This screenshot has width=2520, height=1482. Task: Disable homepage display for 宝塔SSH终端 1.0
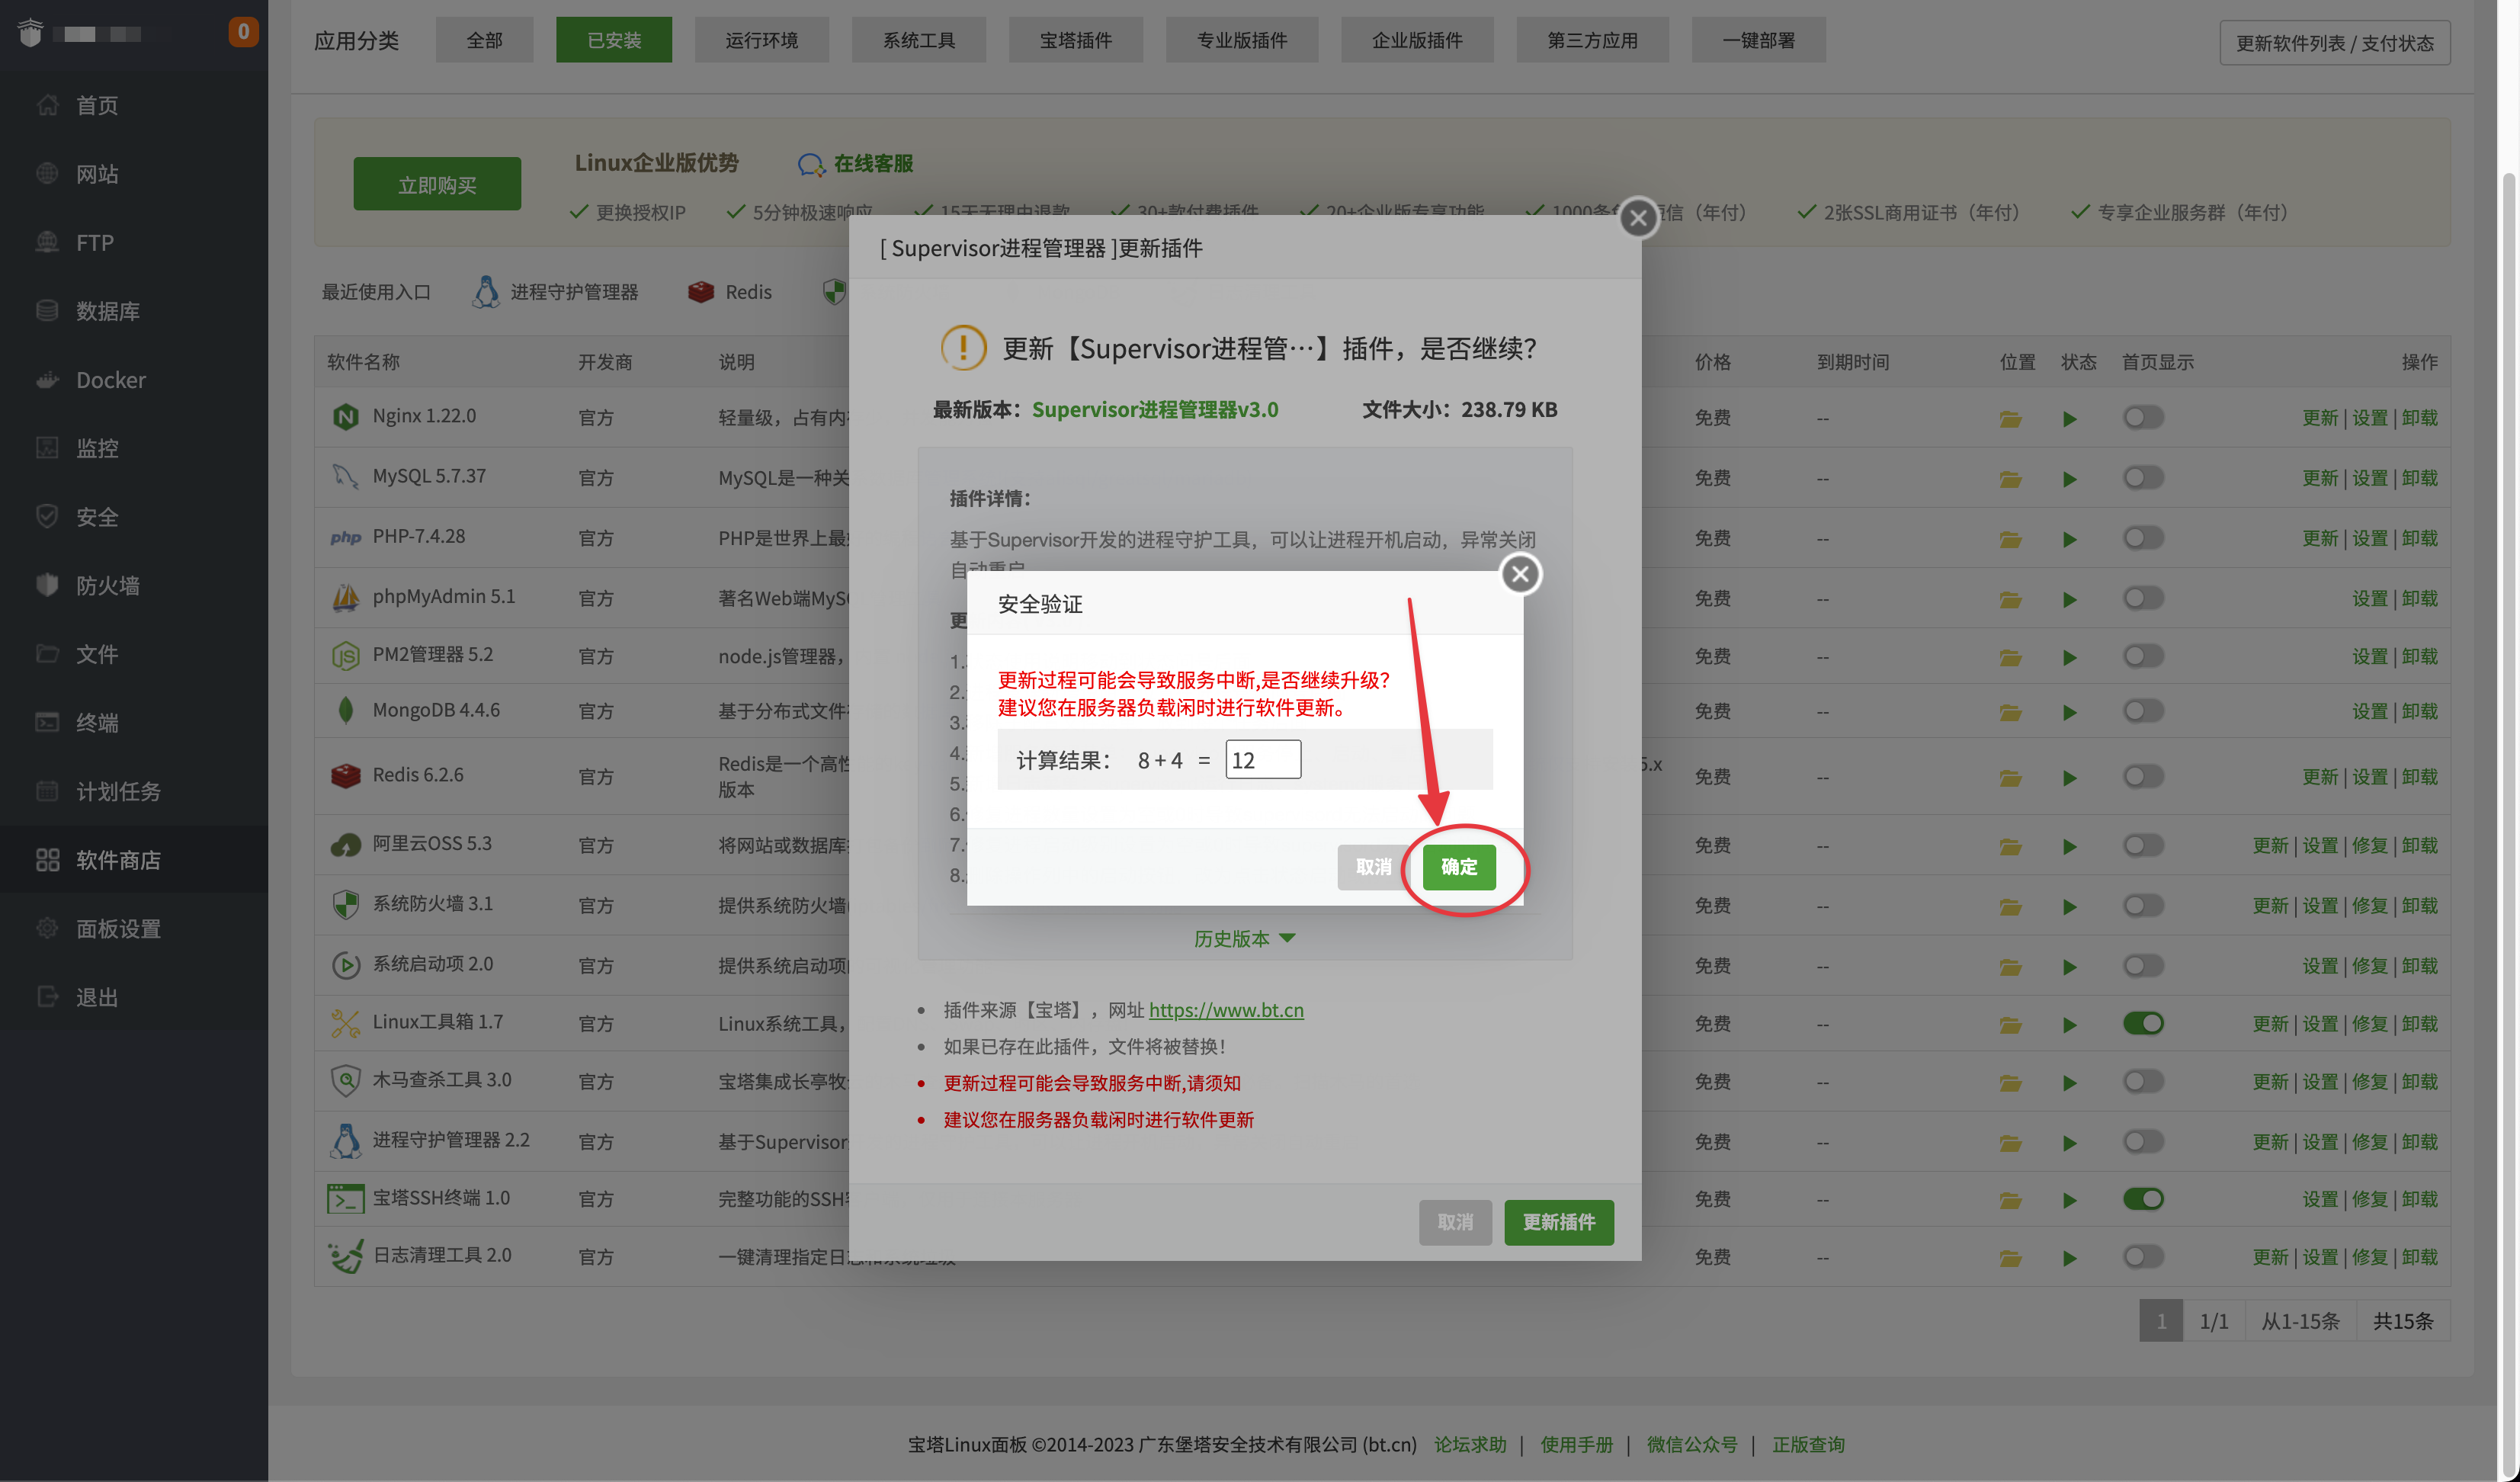tap(2143, 1199)
